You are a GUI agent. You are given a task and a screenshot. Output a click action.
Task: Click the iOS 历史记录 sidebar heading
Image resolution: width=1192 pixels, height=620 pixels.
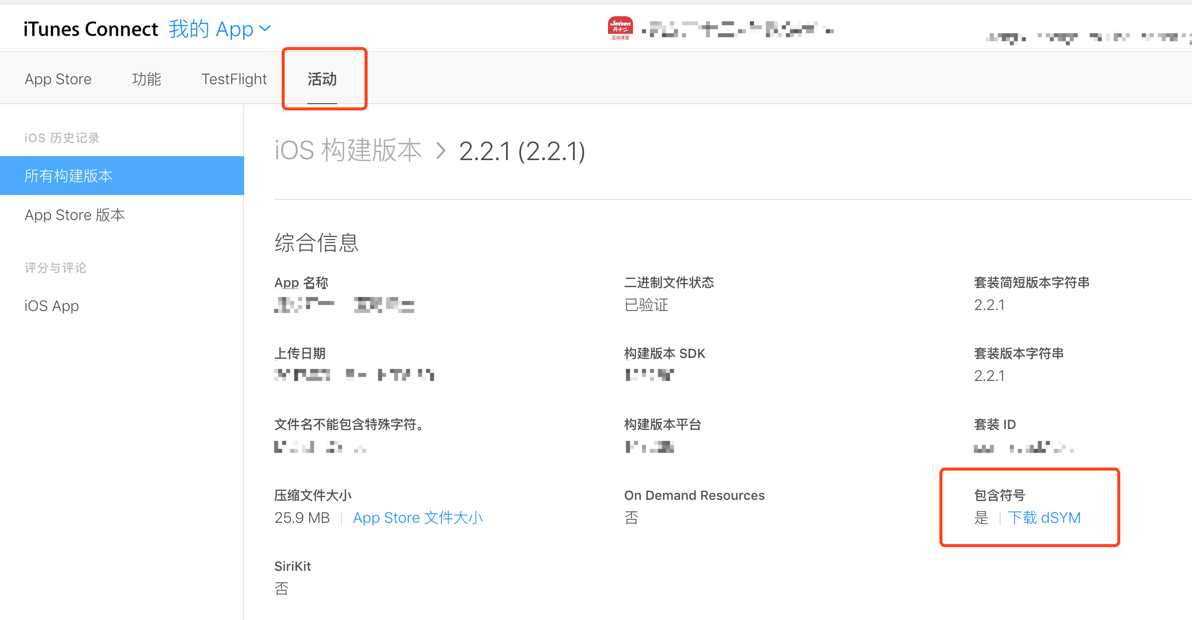62,138
